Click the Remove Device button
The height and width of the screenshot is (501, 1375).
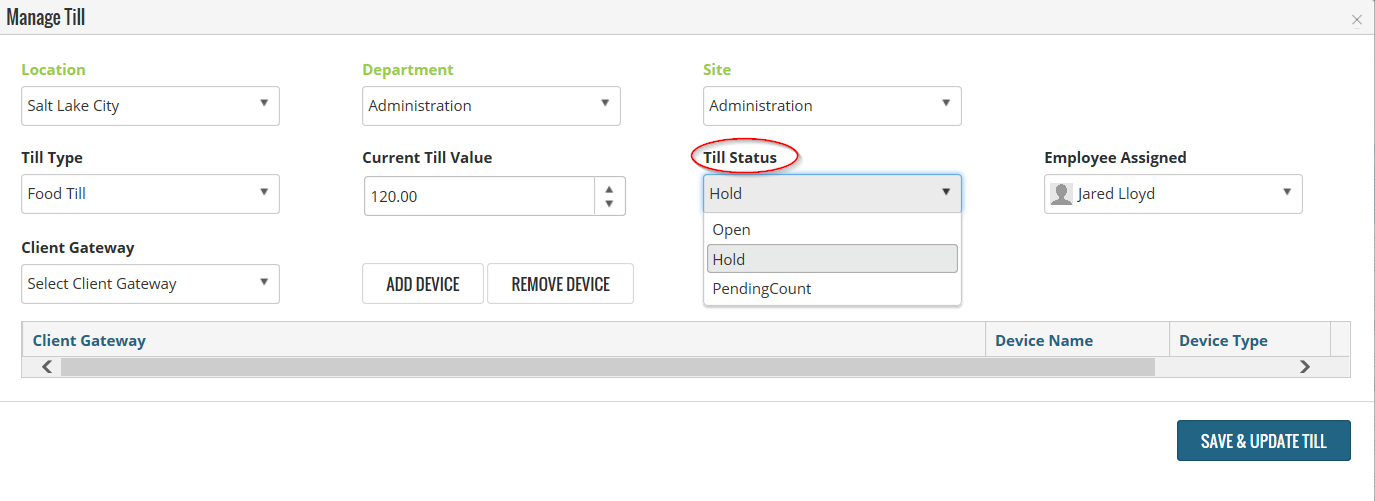560,284
